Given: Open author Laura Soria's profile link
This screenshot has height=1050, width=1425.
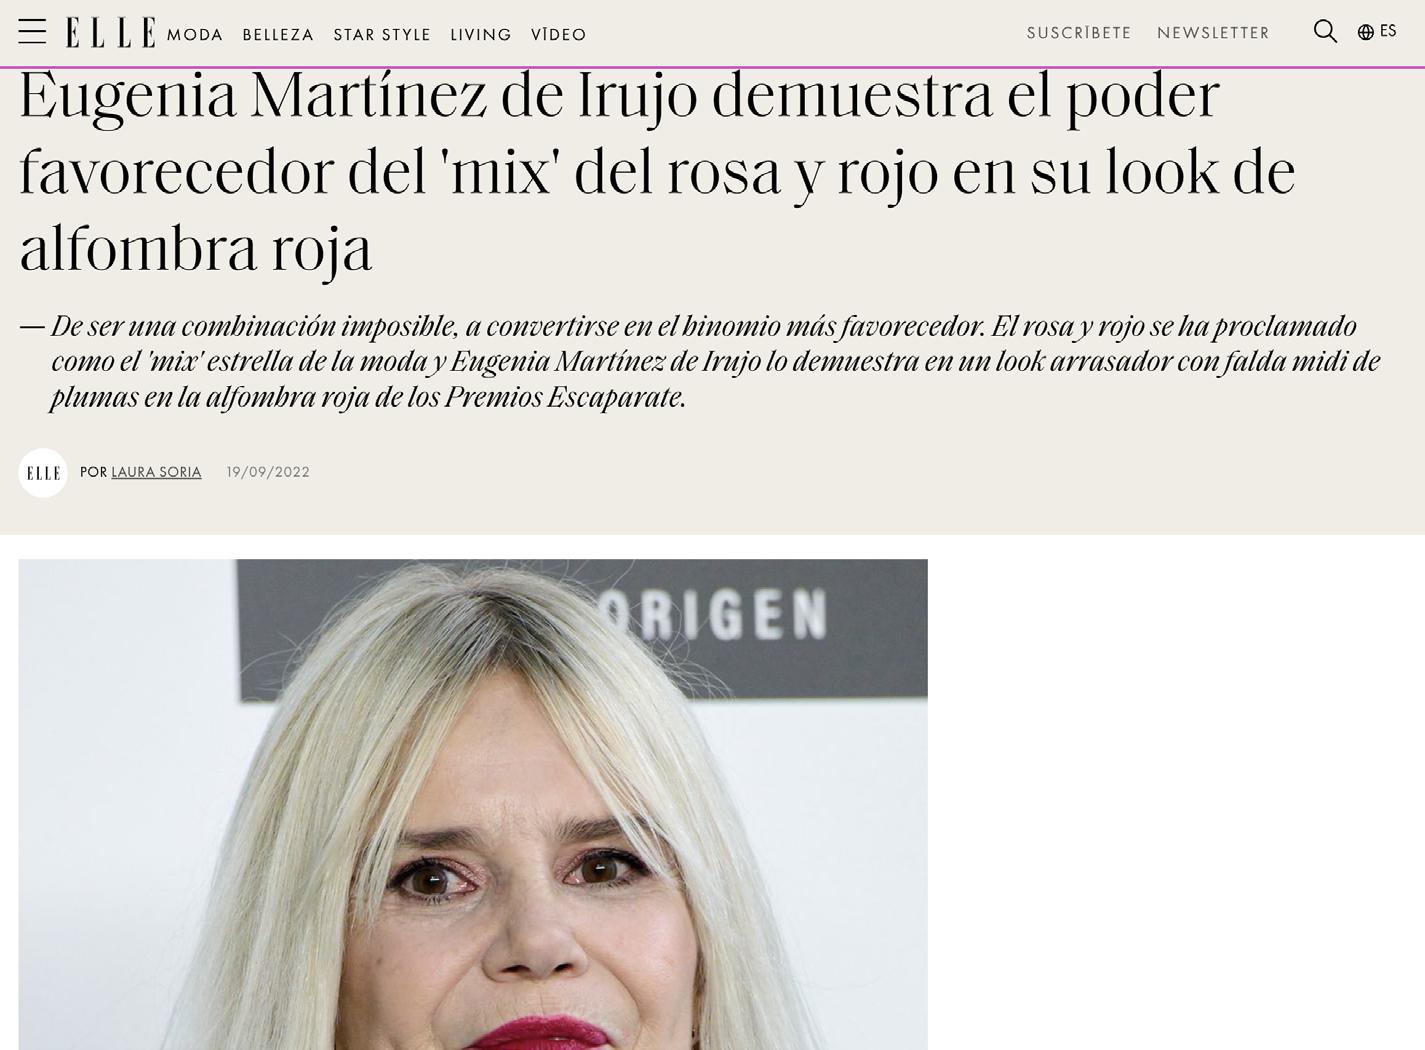Looking at the screenshot, I should pyautogui.click(x=156, y=472).
